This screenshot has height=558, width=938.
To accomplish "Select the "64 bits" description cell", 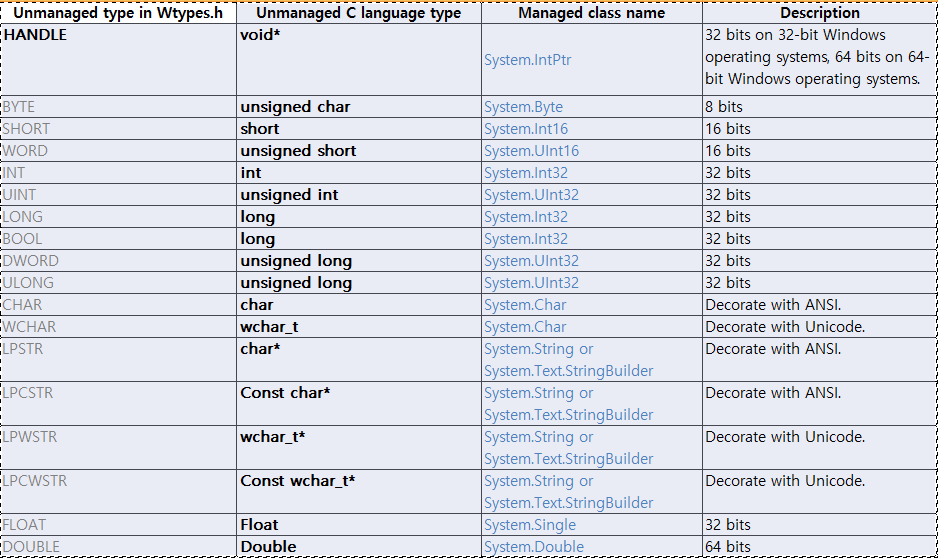I will 820,547.
